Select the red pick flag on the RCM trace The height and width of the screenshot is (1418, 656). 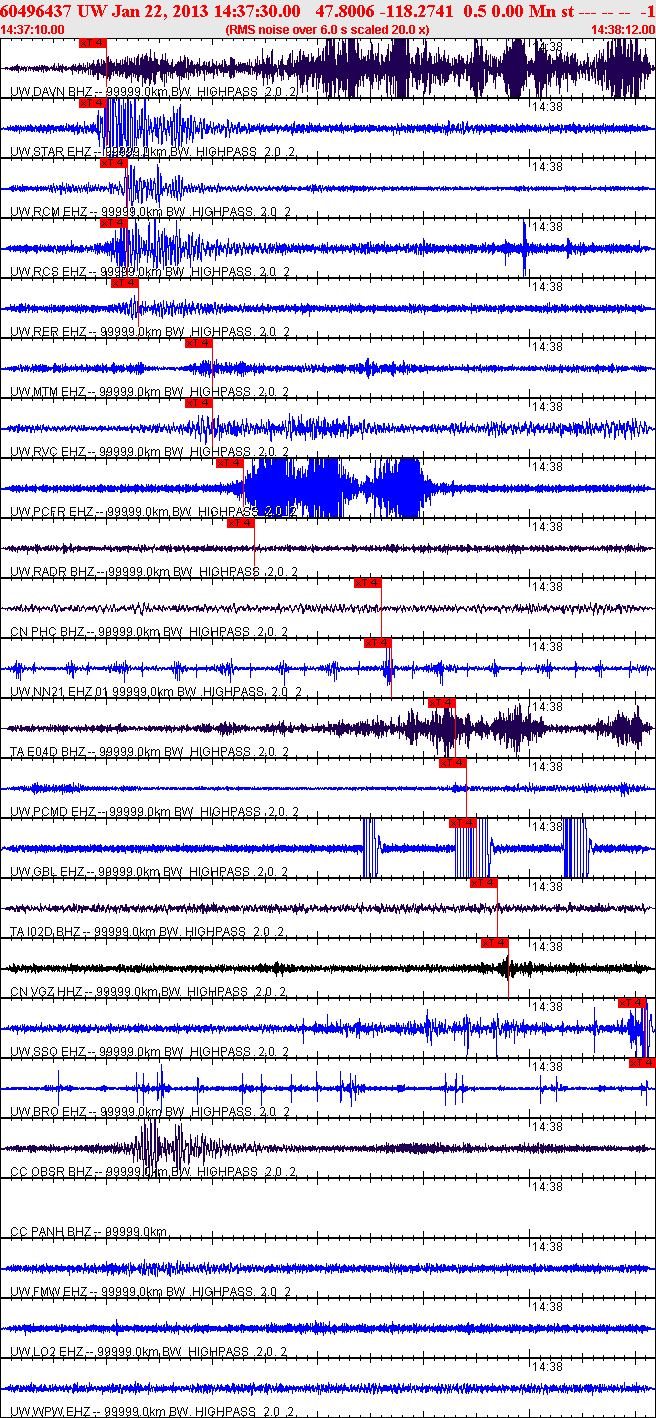pos(113,163)
